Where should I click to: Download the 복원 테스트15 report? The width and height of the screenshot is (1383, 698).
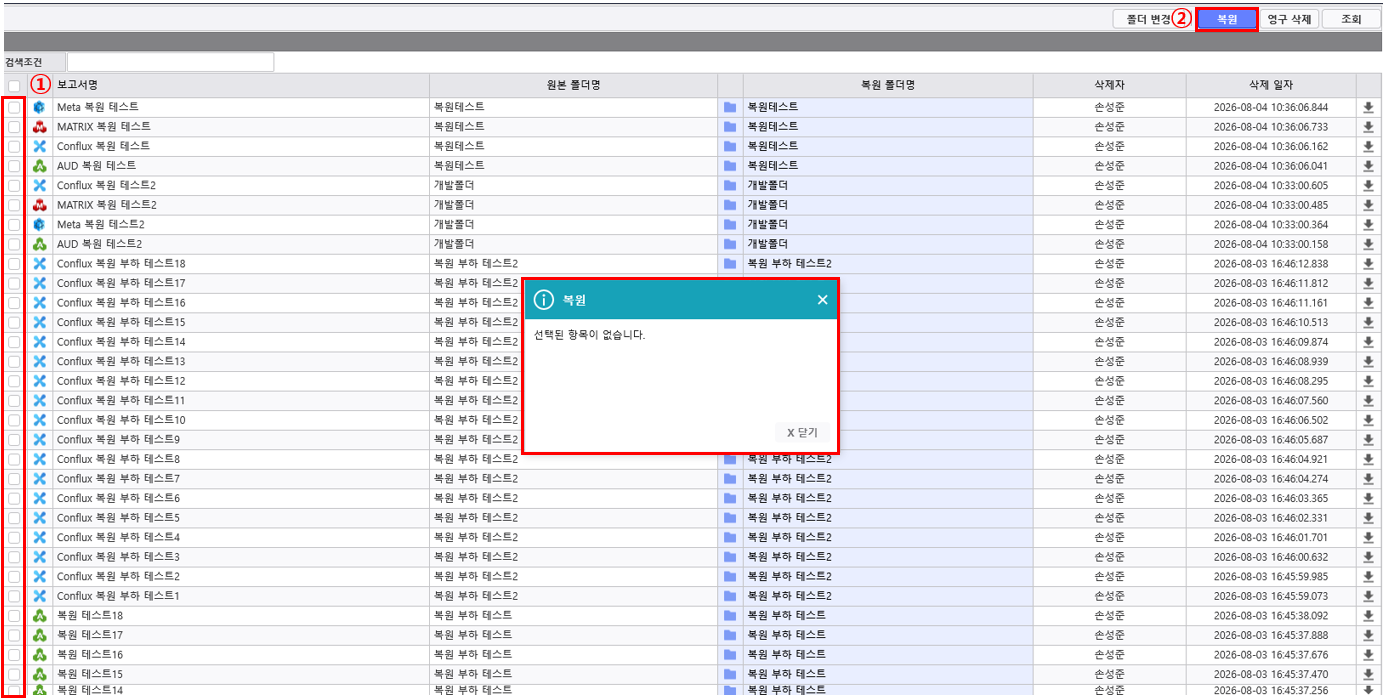(1368, 675)
